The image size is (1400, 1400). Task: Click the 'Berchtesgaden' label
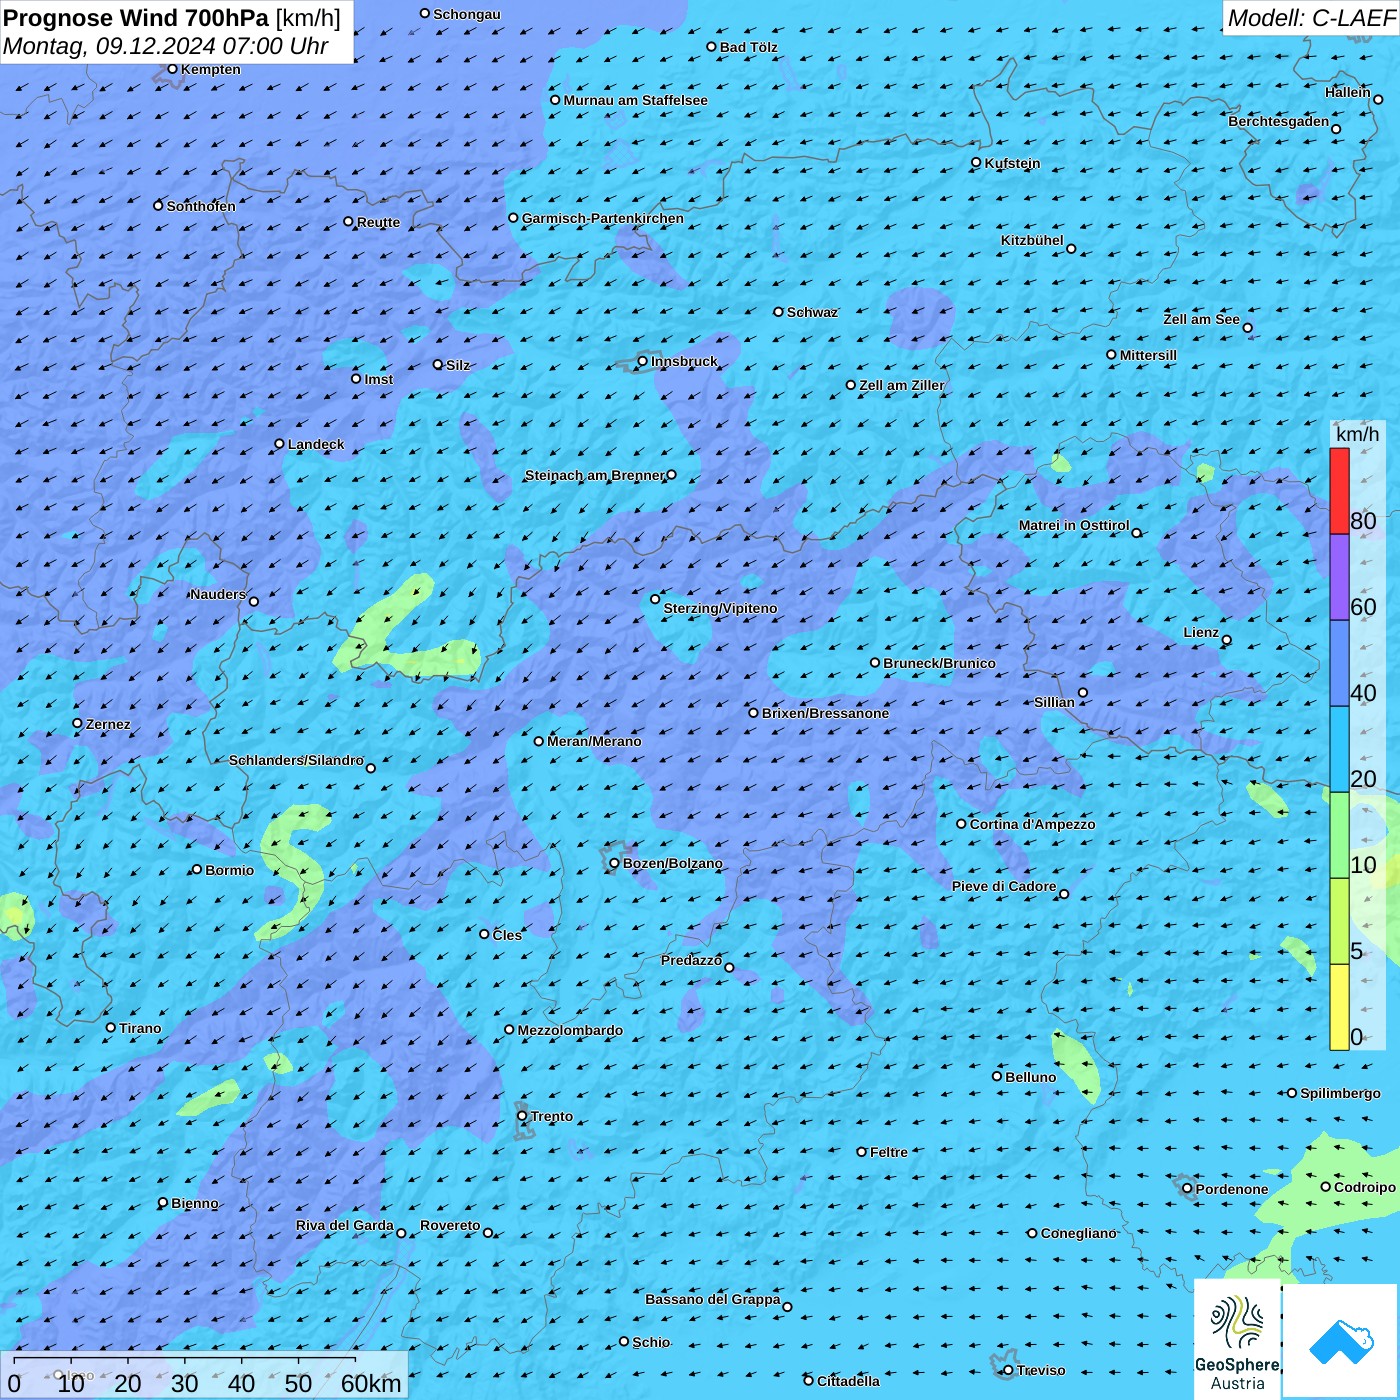[1279, 121]
